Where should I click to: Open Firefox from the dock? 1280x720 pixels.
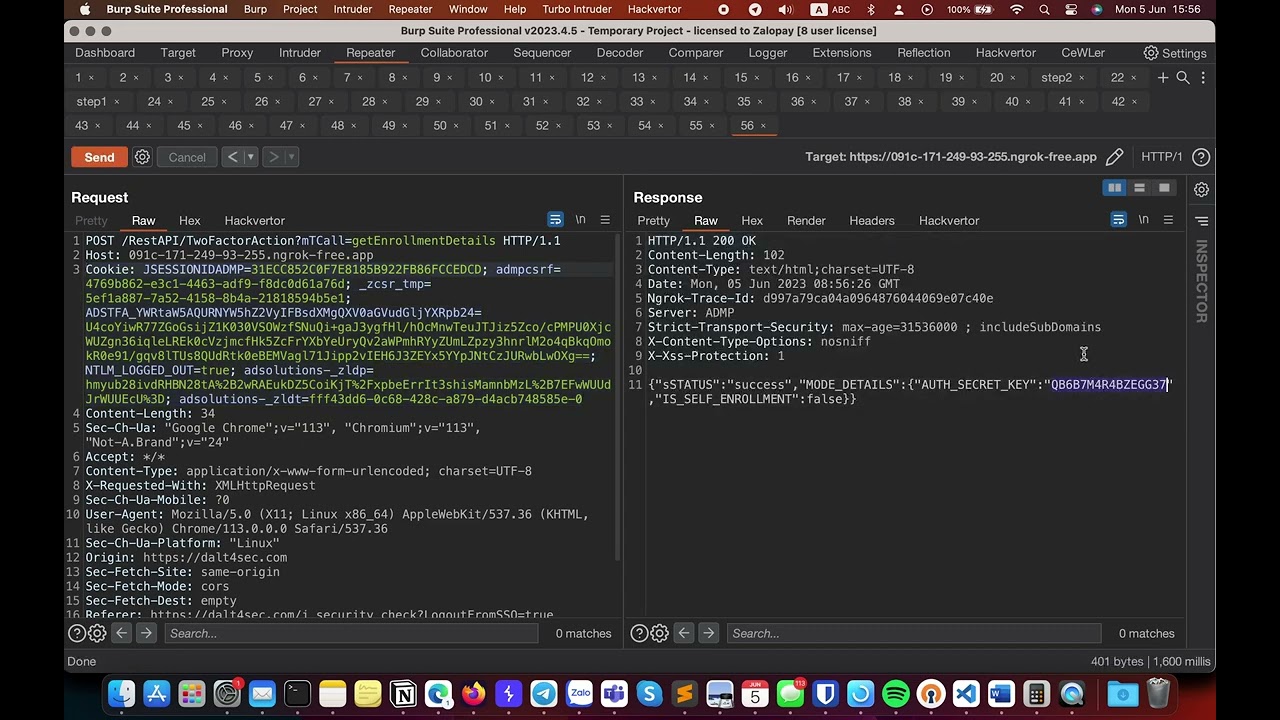pos(473,693)
